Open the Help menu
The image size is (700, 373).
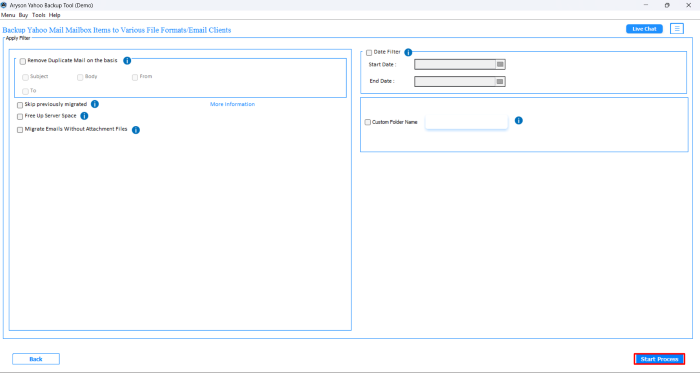coord(54,15)
